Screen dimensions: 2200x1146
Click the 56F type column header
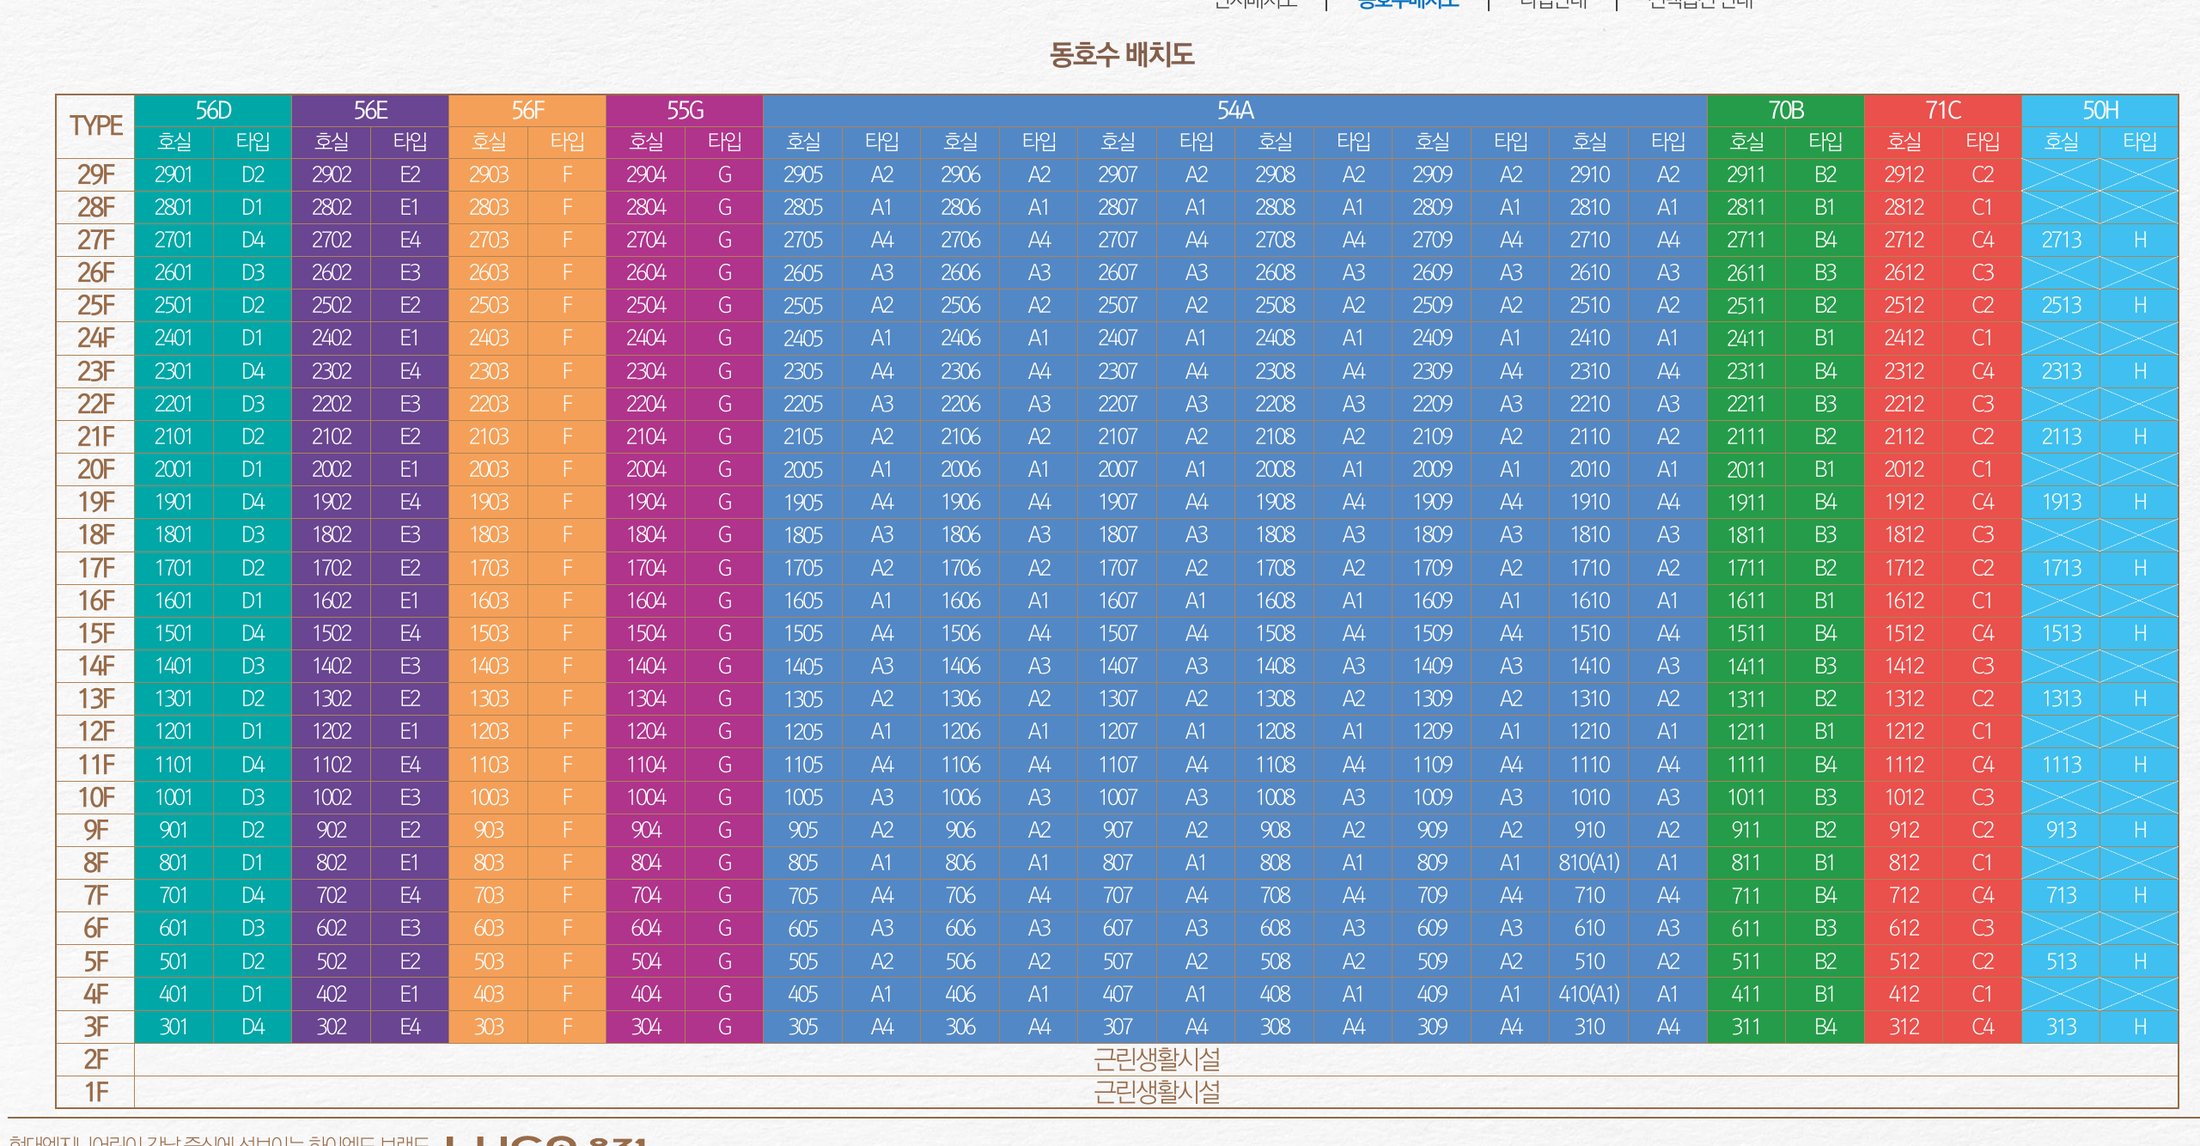pyautogui.click(x=527, y=110)
